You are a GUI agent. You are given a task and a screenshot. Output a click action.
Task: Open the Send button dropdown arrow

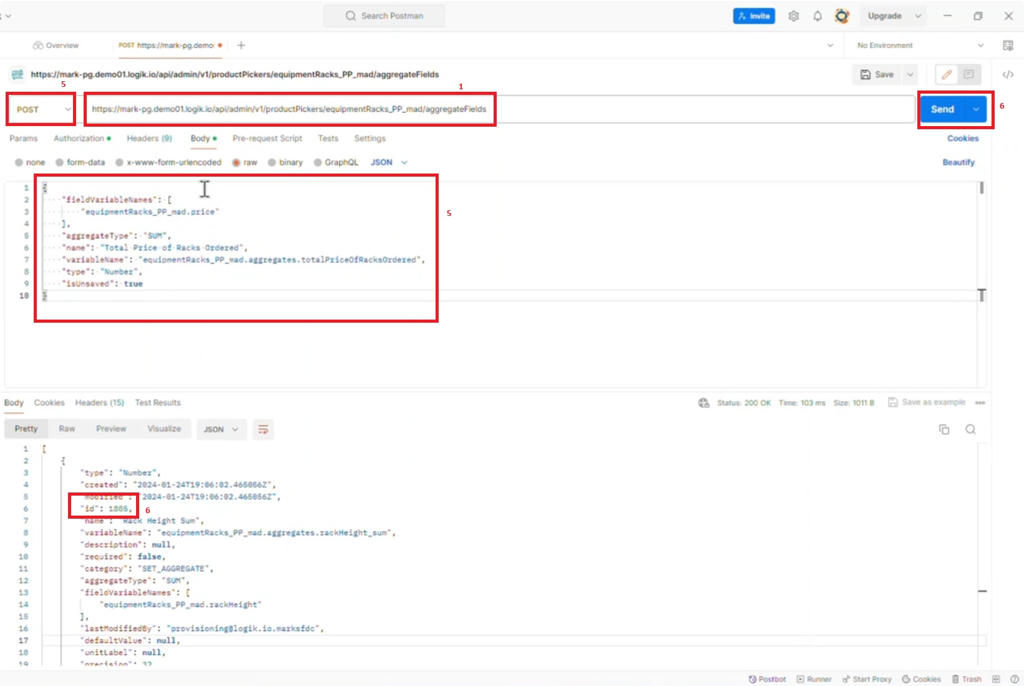point(976,110)
